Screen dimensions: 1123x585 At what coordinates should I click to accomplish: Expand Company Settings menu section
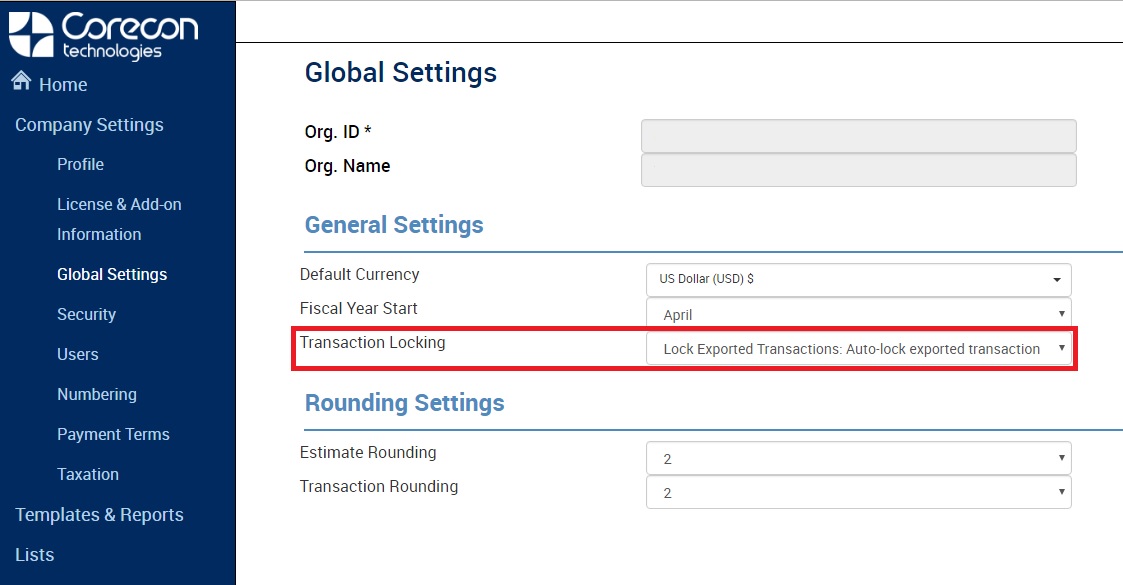click(x=90, y=125)
